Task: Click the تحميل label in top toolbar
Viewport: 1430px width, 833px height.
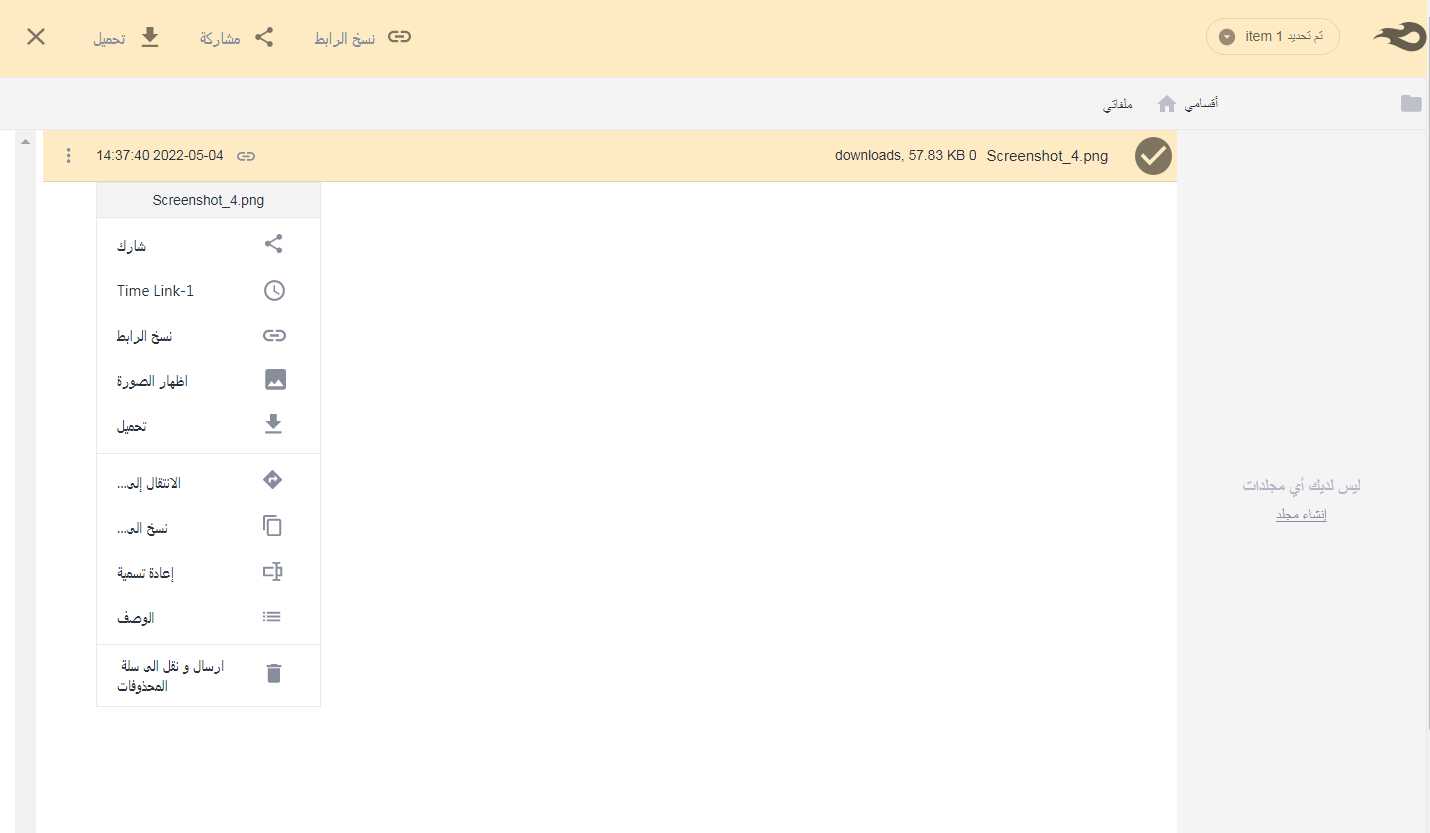Action: (x=110, y=39)
